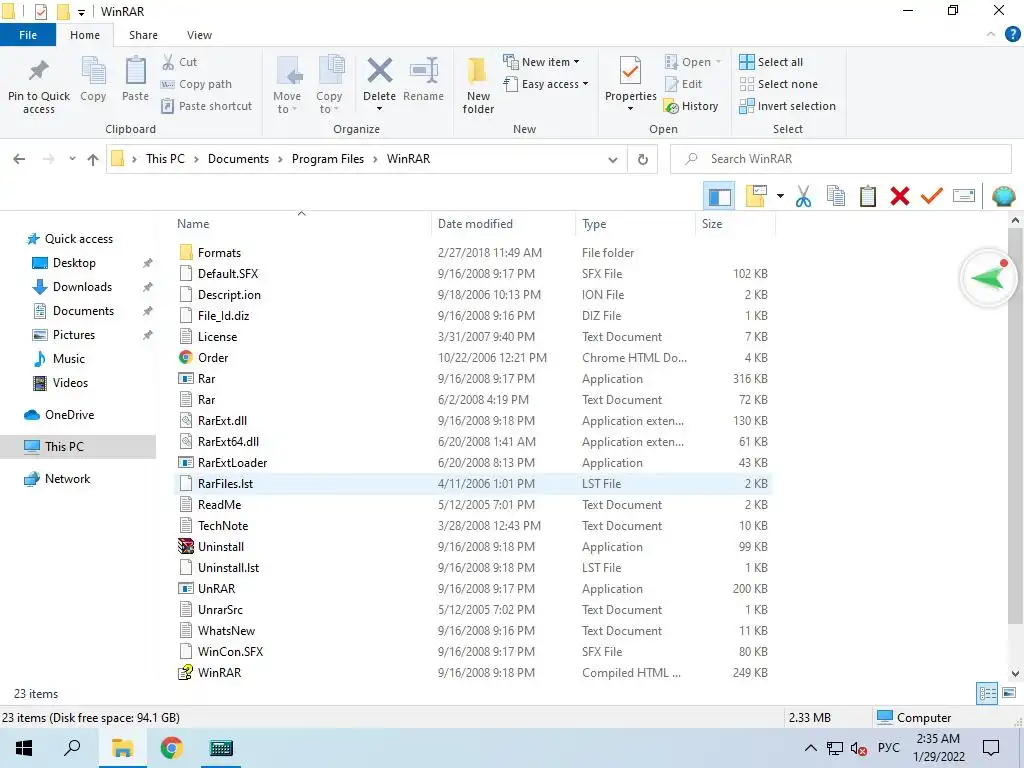Sort by the Size column header
The width and height of the screenshot is (1024, 768).
[x=712, y=224]
